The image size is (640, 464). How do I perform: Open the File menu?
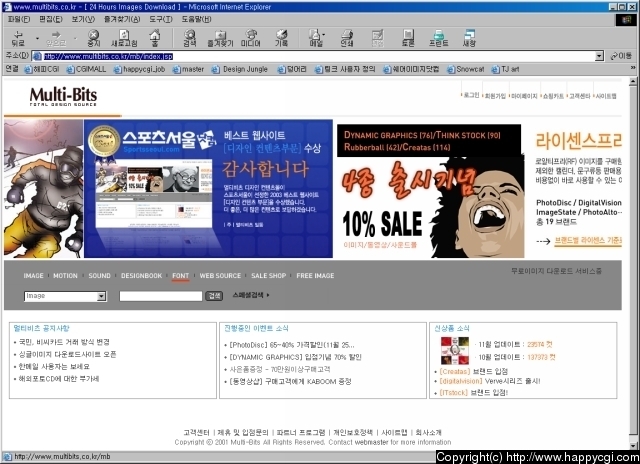point(19,19)
